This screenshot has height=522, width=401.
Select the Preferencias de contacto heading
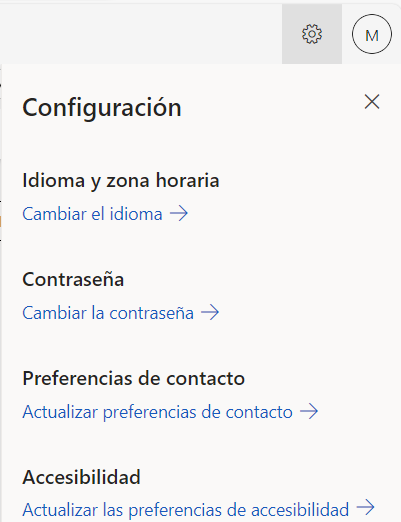(x=134, y=378)
